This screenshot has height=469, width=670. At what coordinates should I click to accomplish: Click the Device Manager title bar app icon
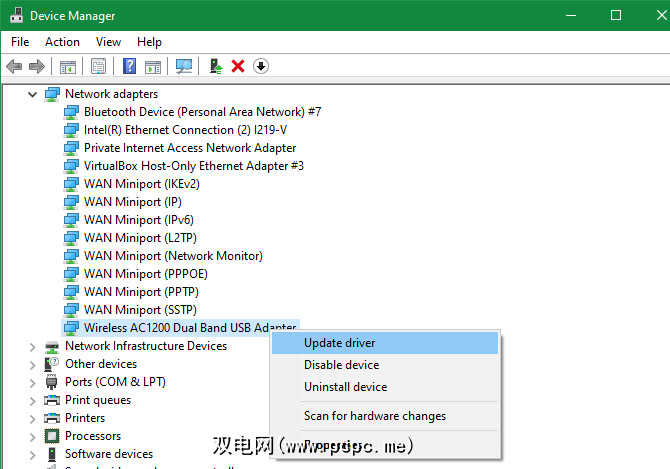16,15
